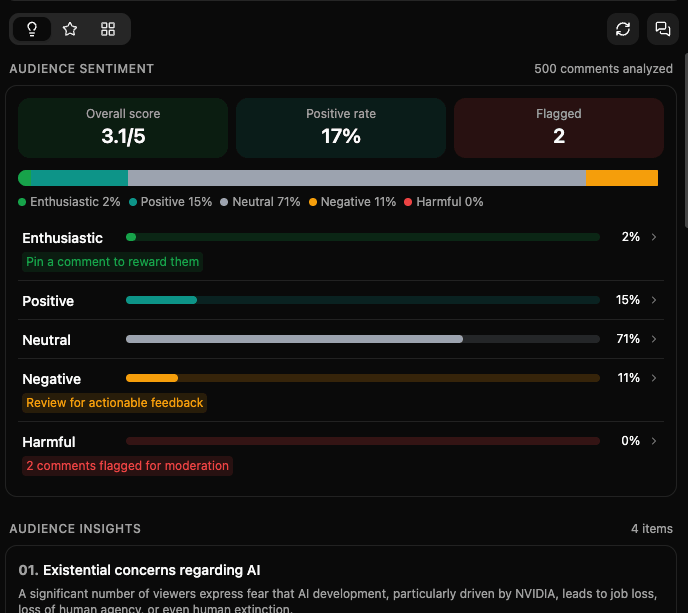Expand the Enthusiastic row chevron
The image size is (688, 613).
click(654, 237)
